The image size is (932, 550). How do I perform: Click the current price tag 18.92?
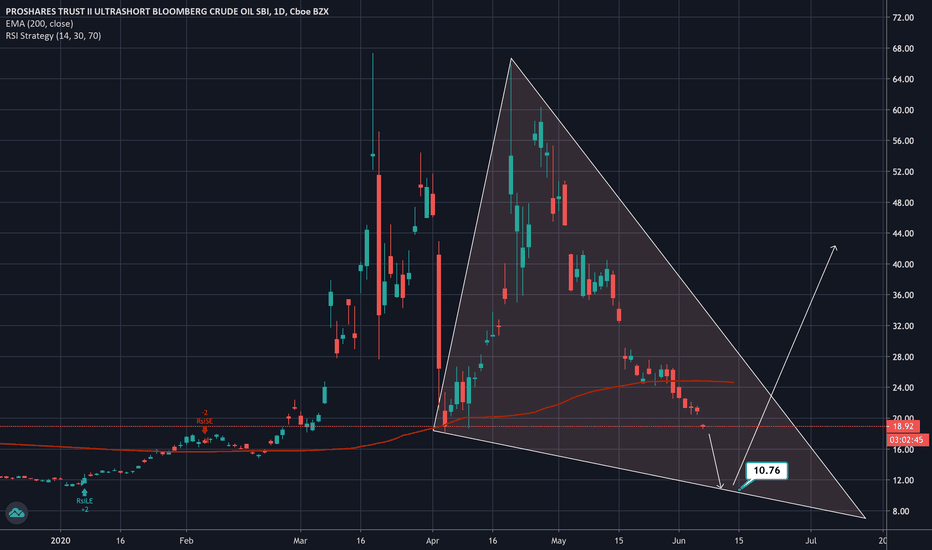point(903,426)
